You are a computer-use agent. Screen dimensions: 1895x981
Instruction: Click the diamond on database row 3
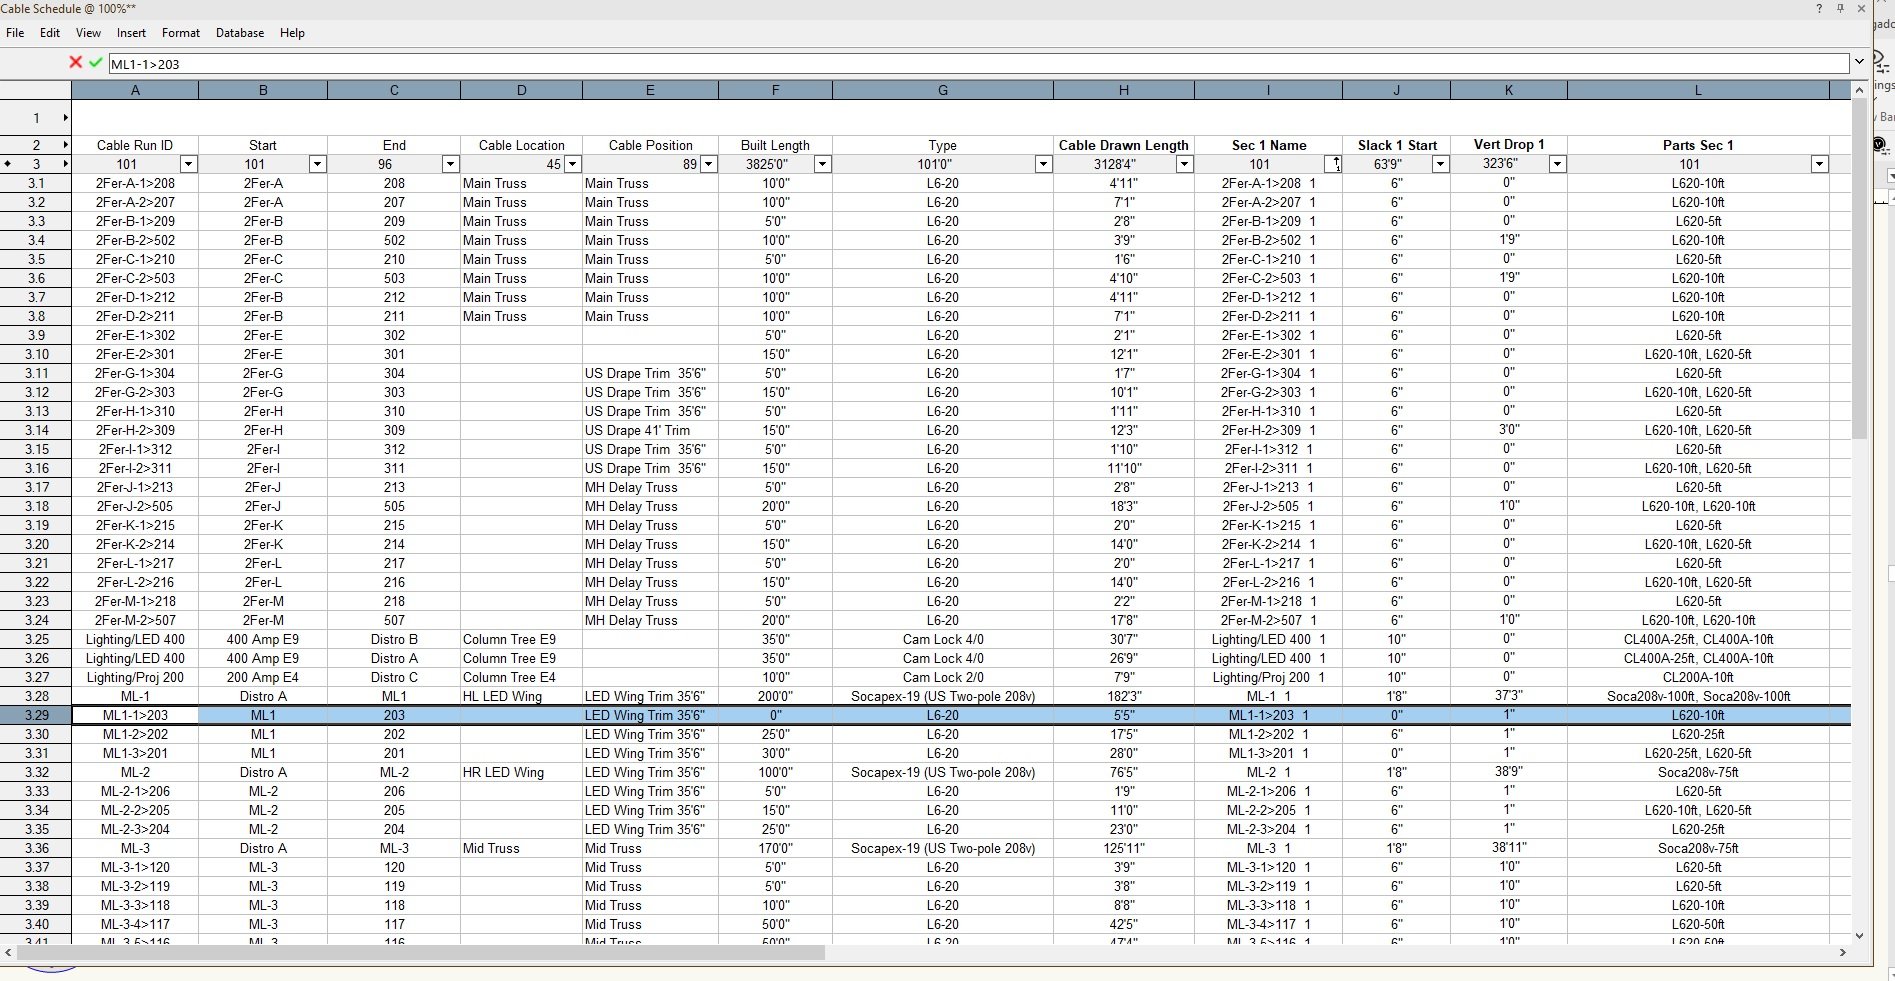tap(9, 164)
